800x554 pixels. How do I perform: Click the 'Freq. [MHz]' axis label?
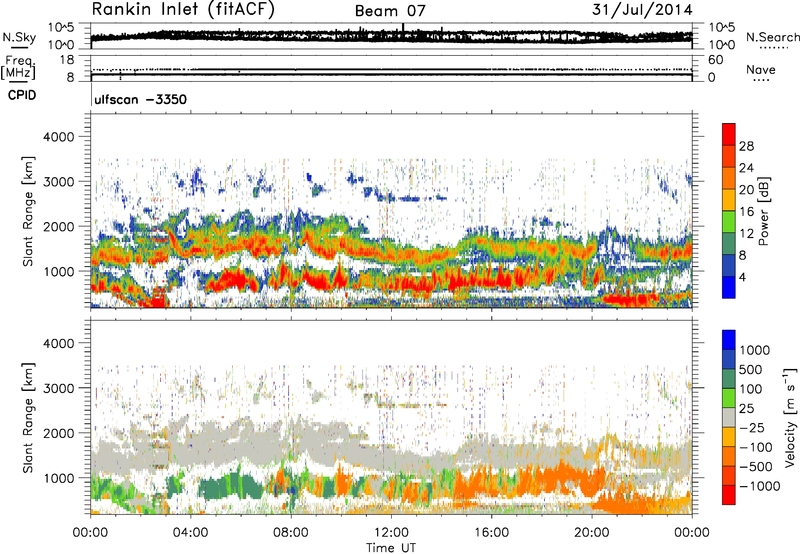tap(18, 67)
